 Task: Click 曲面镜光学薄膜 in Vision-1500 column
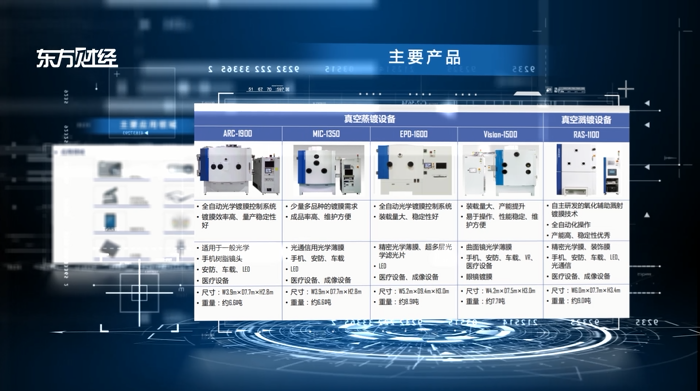pyautogui.click(x=489, y=247)
